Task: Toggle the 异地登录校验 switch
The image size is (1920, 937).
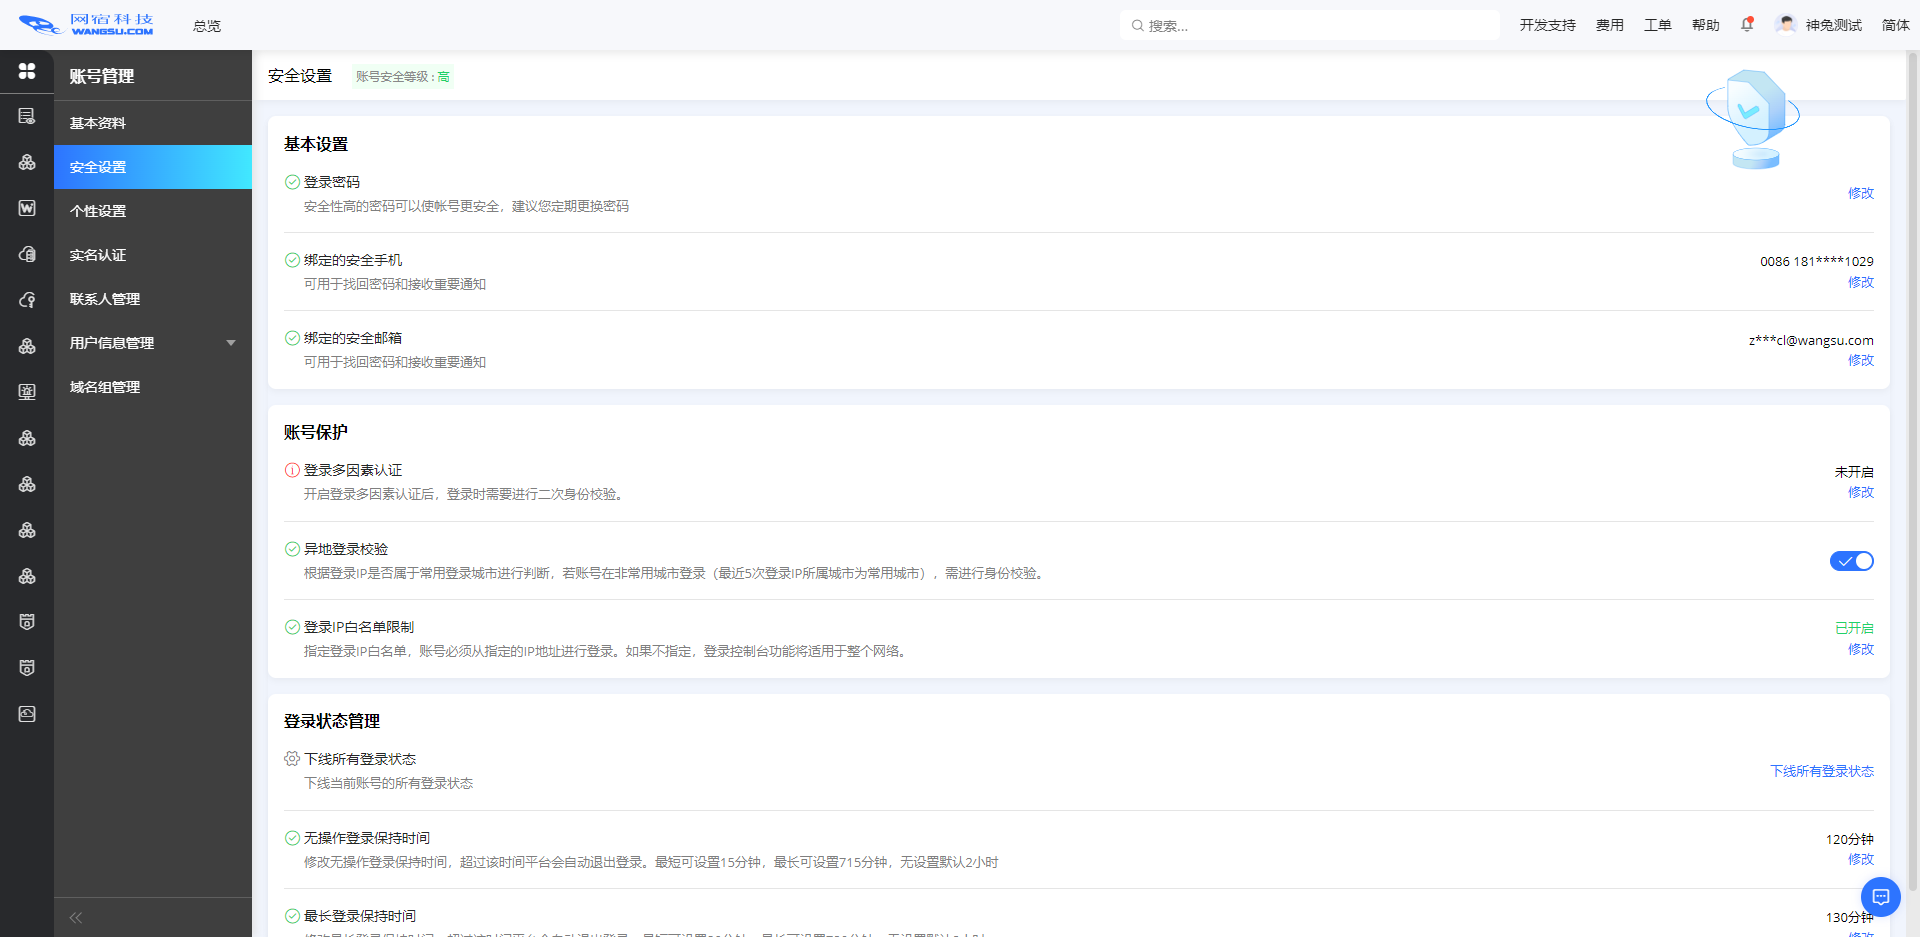Action: [1851, 561]
